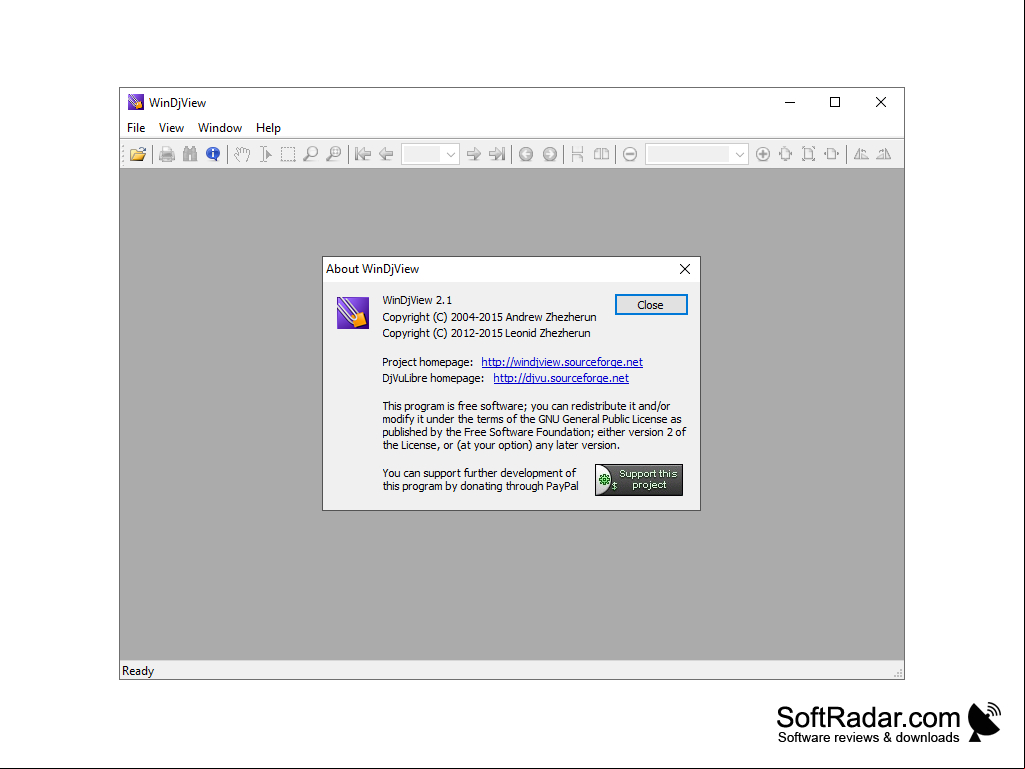This screenshot has width=1025, height=769.
Task: Maximize the WinDjView main window
Action: tap(835, 103)
